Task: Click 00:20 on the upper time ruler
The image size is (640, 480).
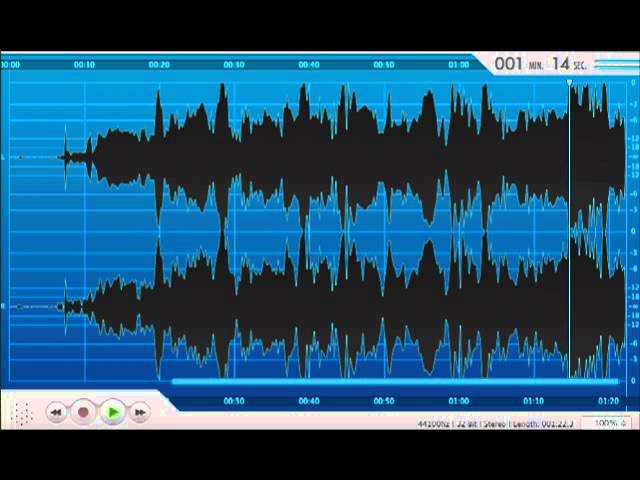Action: 159,65
